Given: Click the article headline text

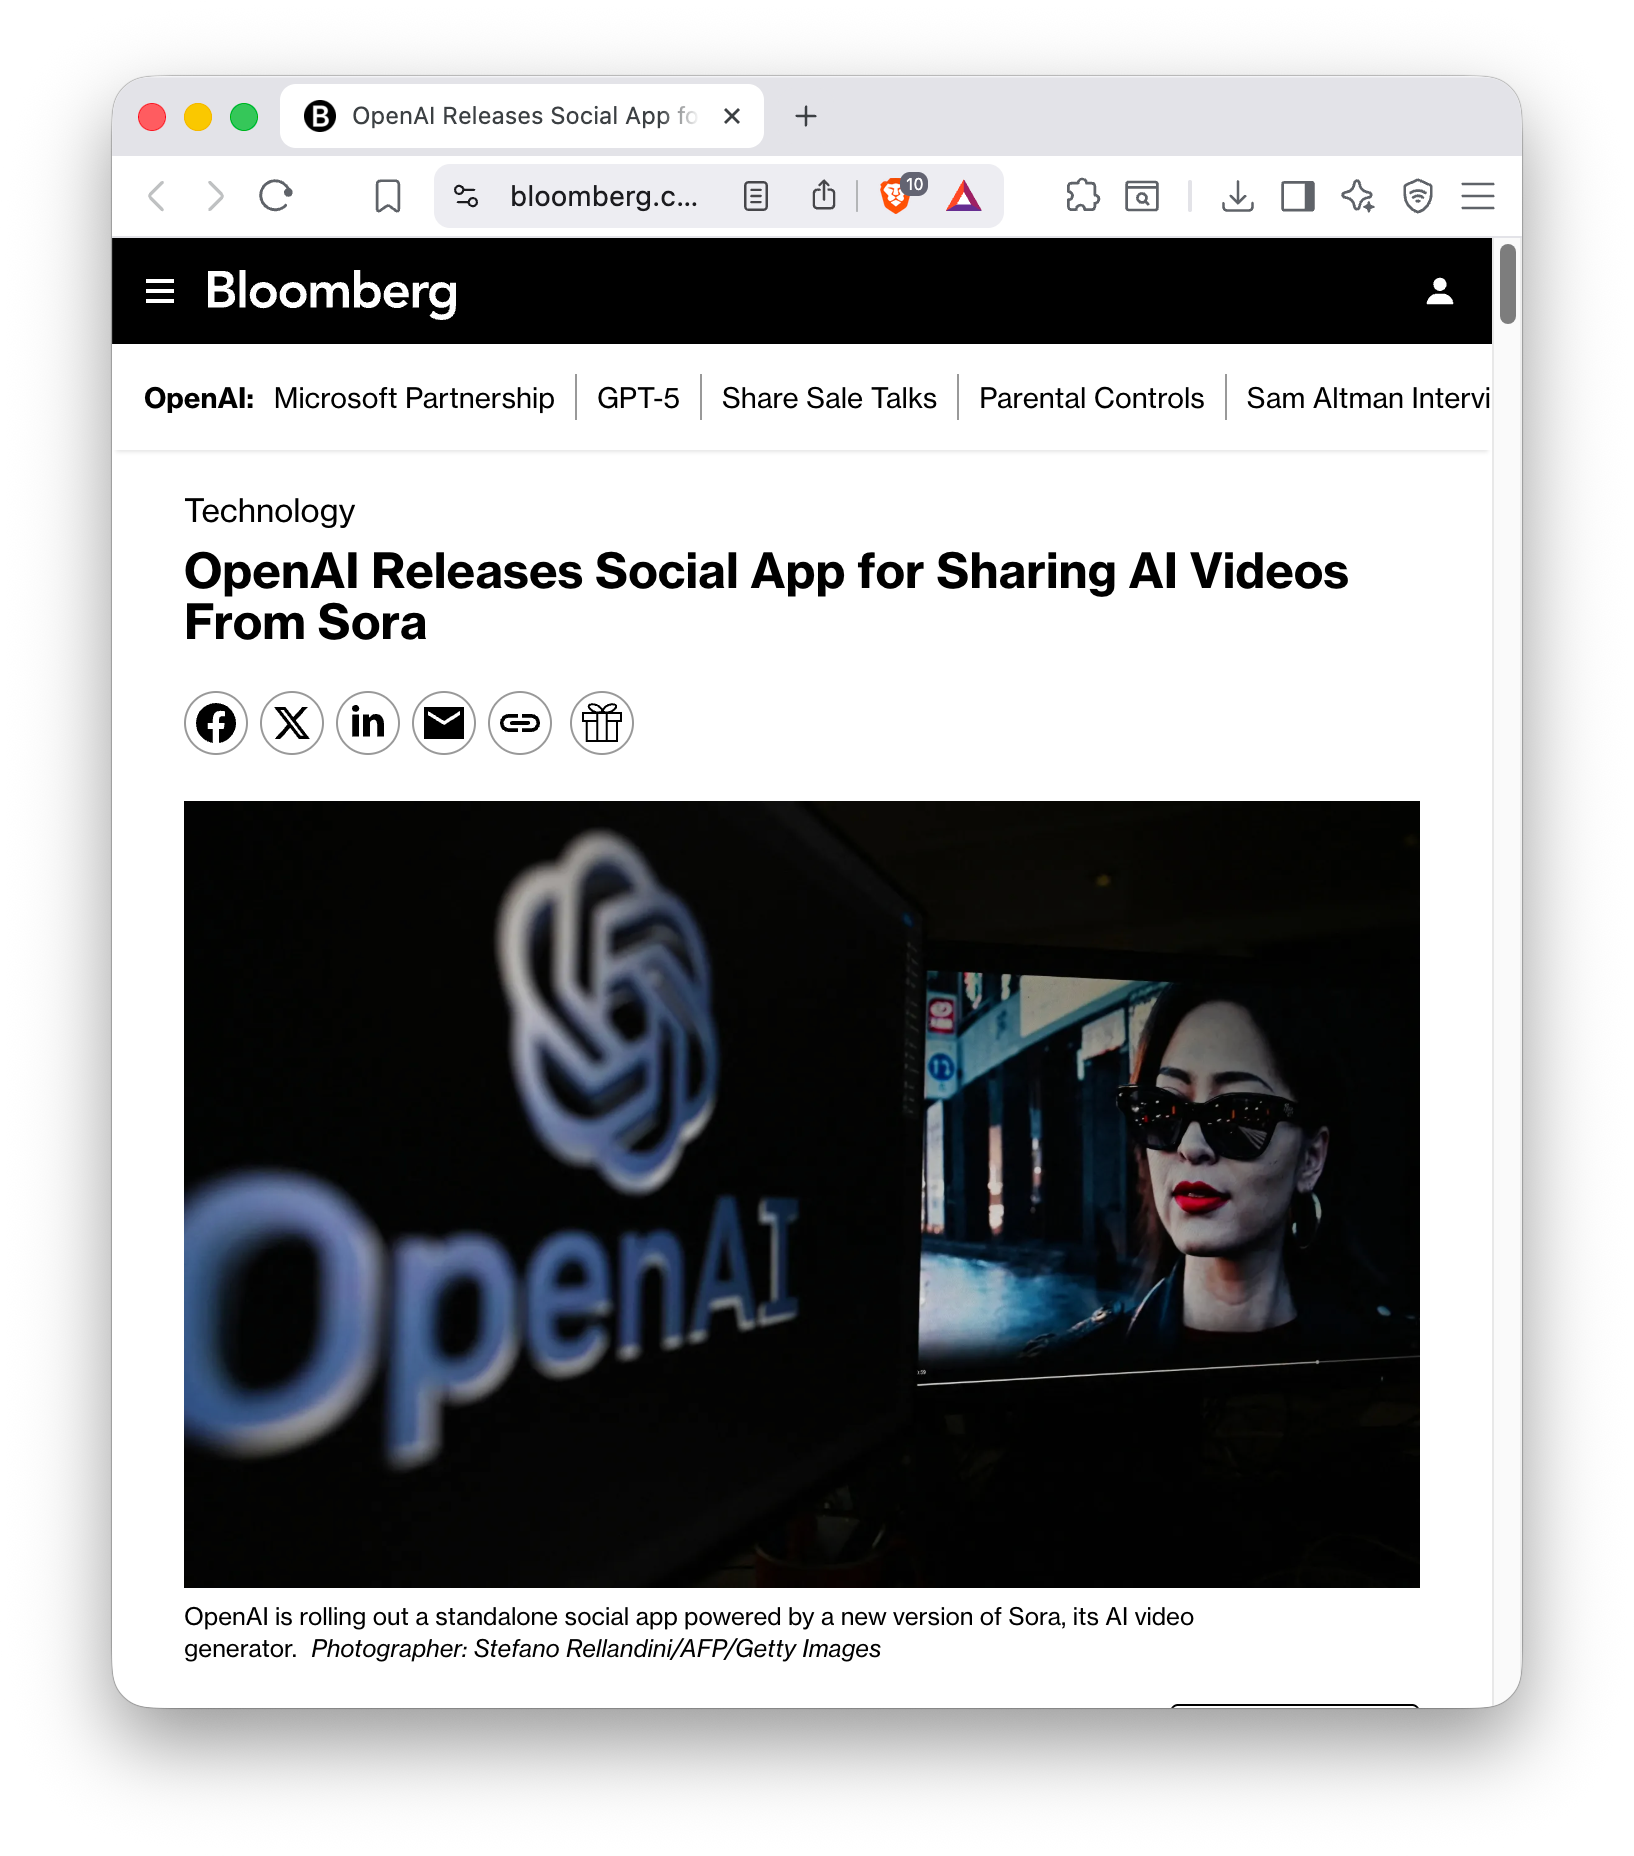Looking at the screenshot, I should 766,597.
